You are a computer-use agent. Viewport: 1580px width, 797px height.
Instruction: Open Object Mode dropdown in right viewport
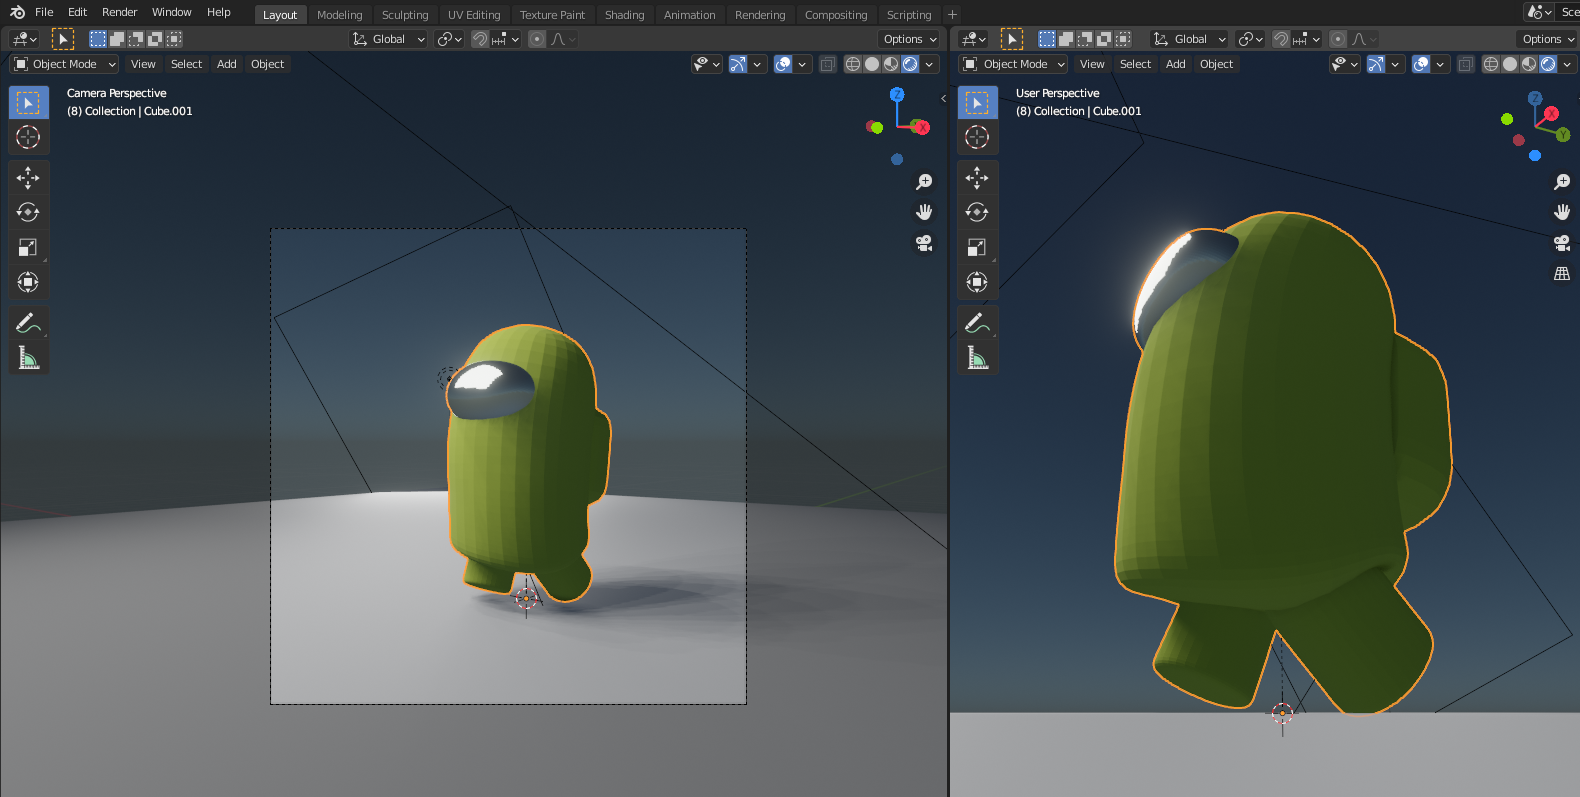1014,64
